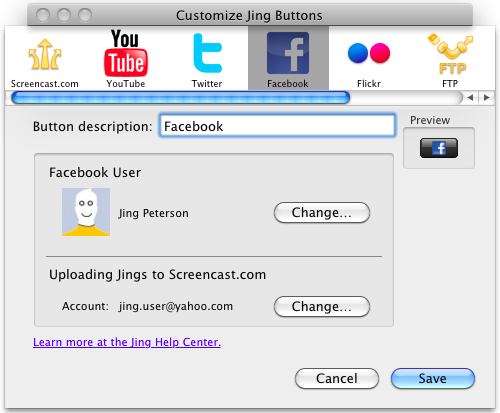Select the Flickr button icon
This screenshot has height=413, width=500.
click(369, 53)
